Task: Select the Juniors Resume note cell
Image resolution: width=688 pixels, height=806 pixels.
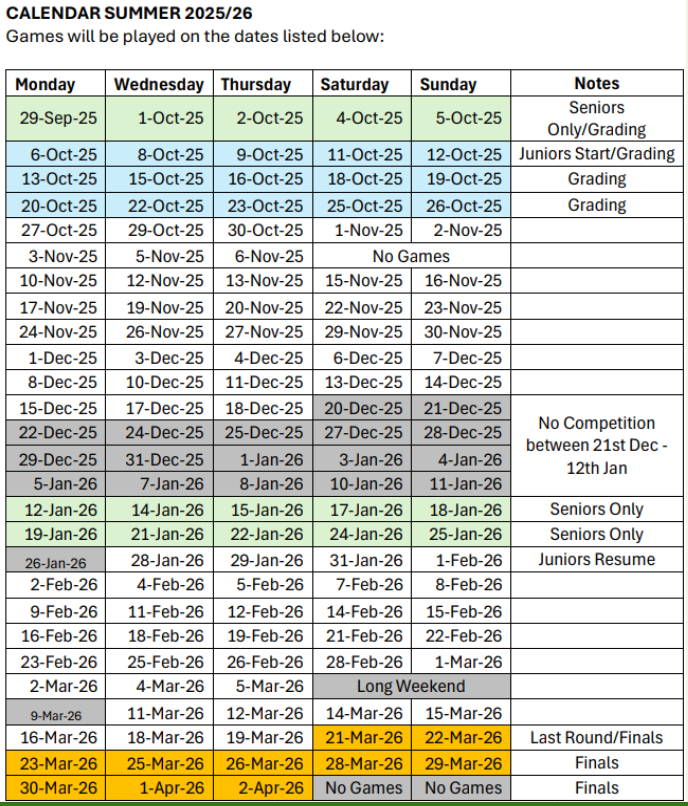Action: point(597,560)
